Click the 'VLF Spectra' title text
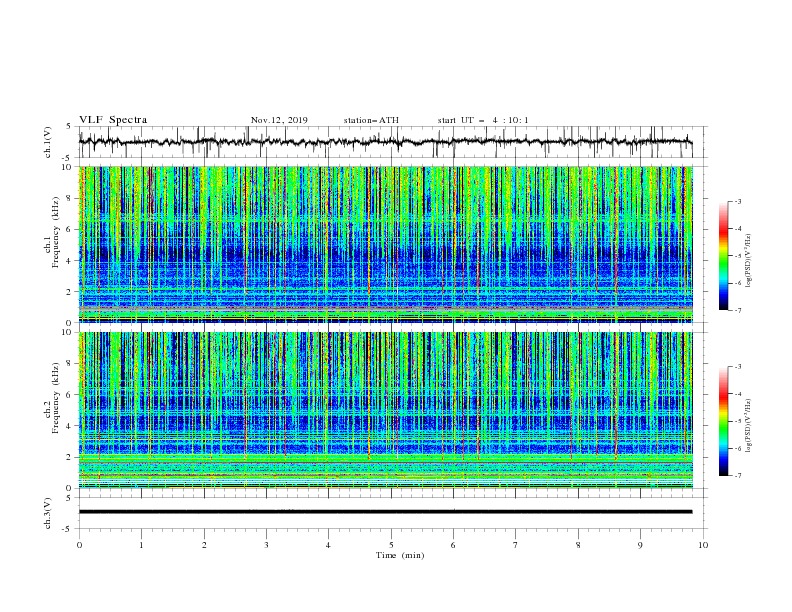Screen dimensions: 792x612 [113, 120]
